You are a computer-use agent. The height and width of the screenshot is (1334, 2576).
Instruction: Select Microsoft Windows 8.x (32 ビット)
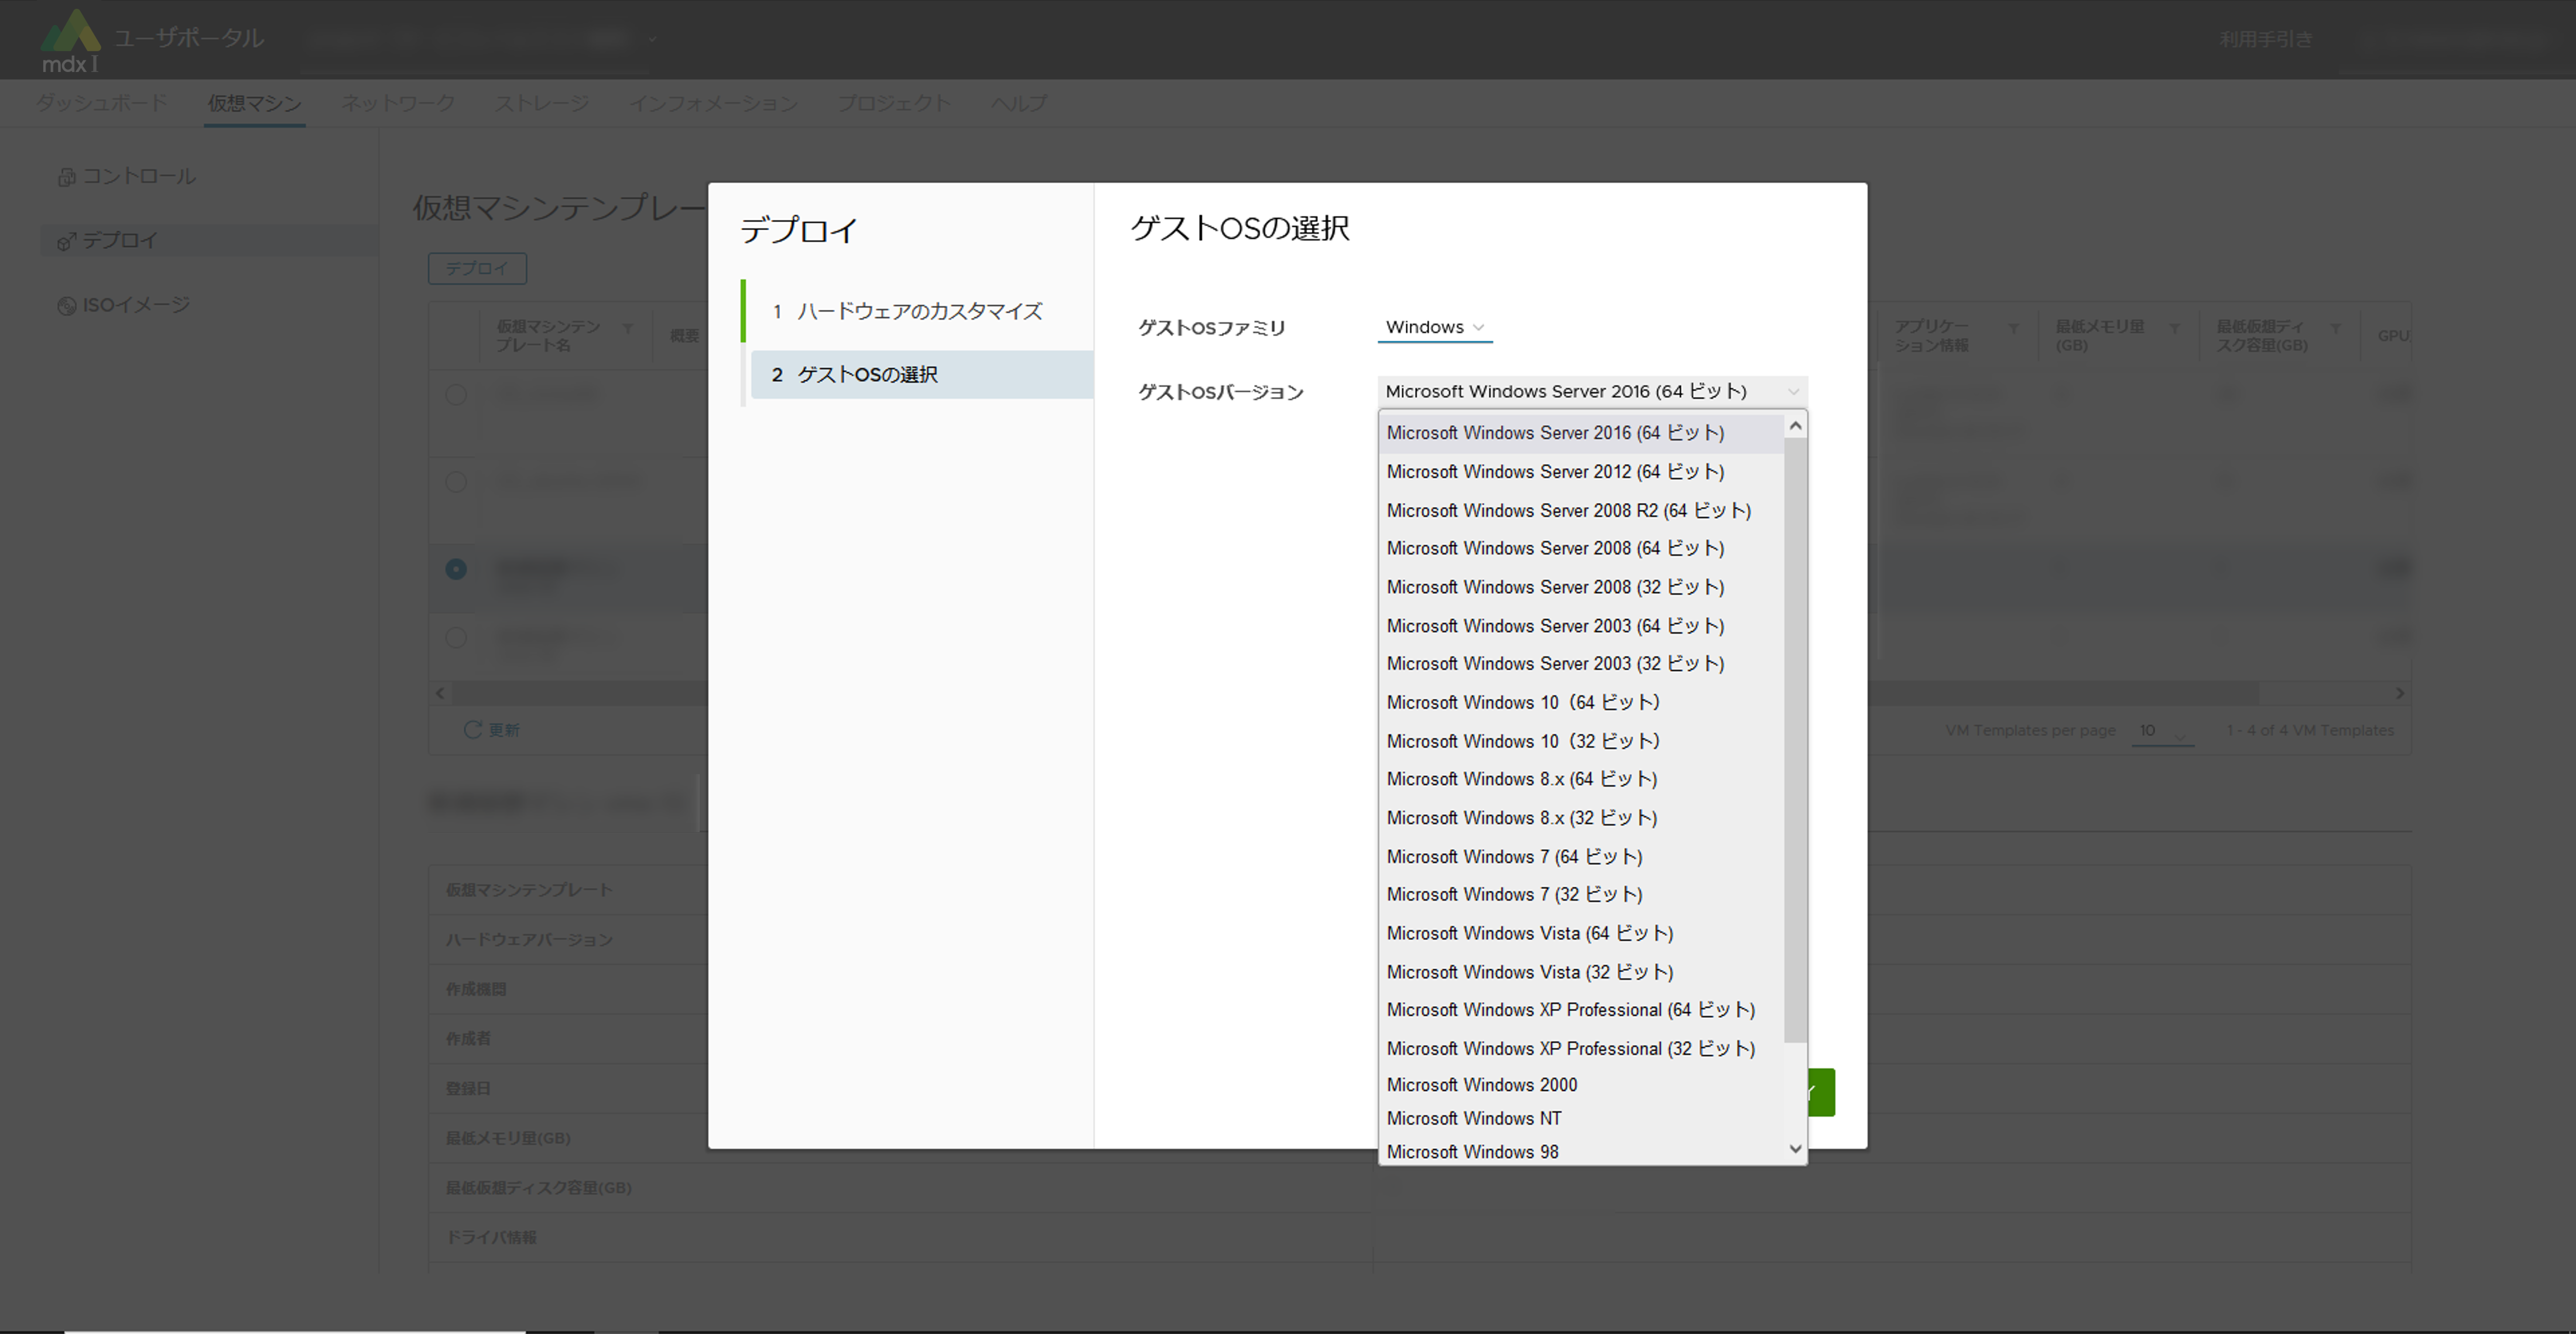click(1581, 818)
